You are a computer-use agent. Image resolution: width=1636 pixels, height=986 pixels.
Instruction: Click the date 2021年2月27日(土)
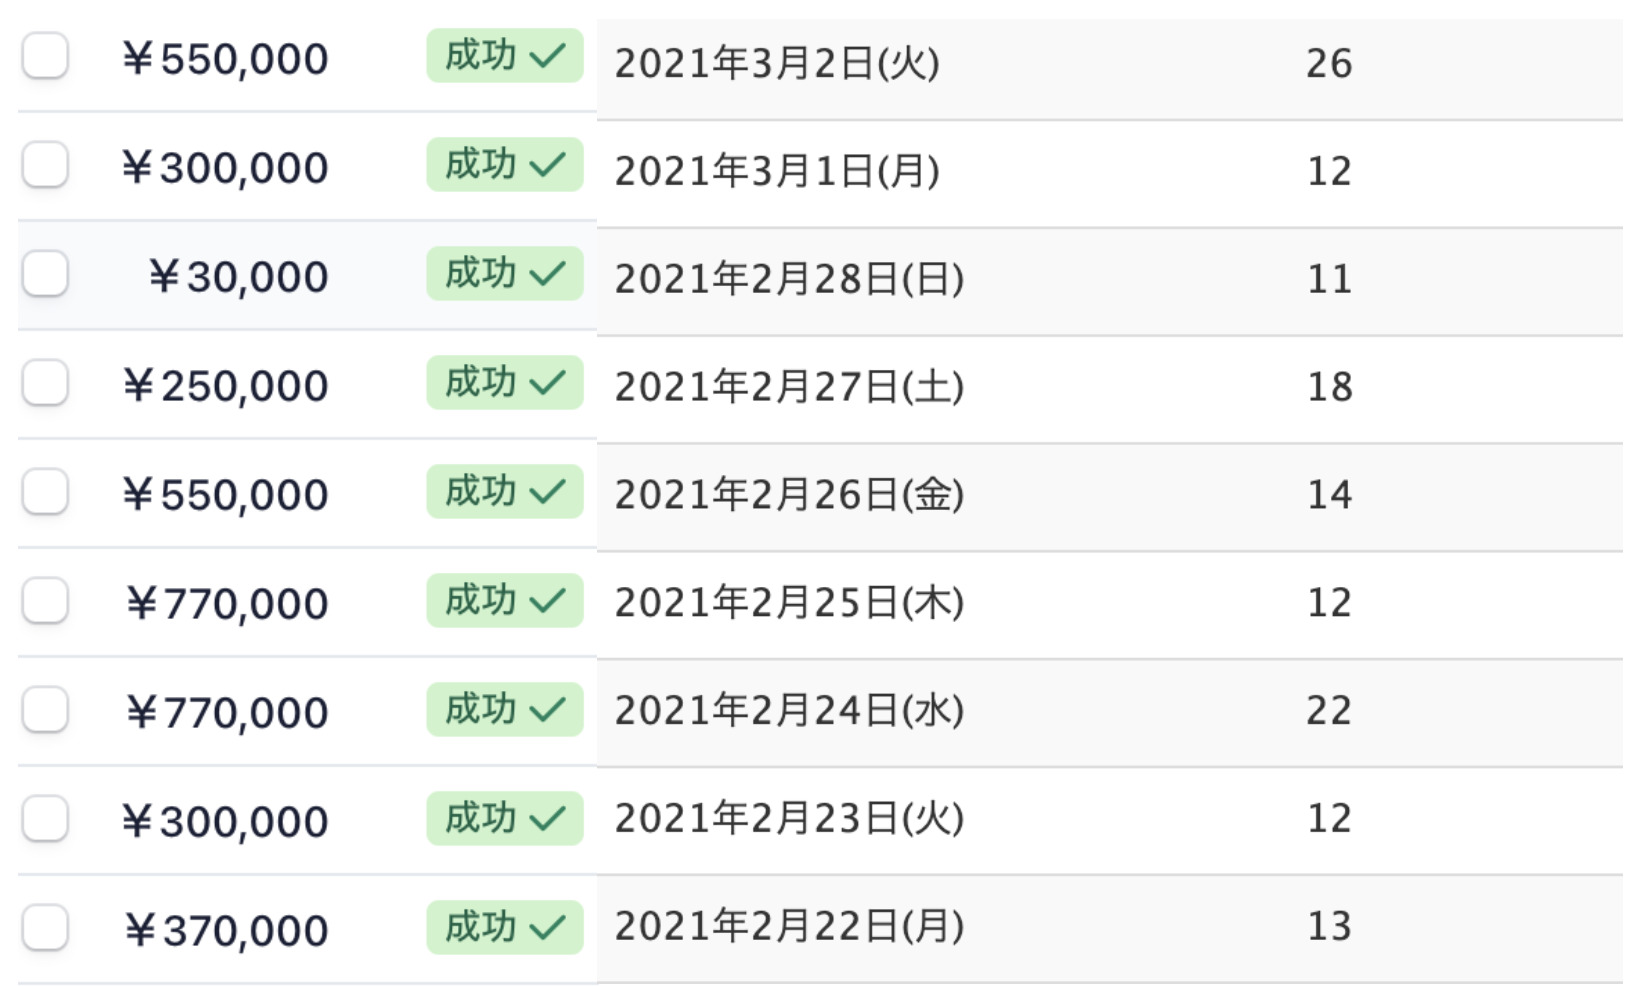pos(789,387)
